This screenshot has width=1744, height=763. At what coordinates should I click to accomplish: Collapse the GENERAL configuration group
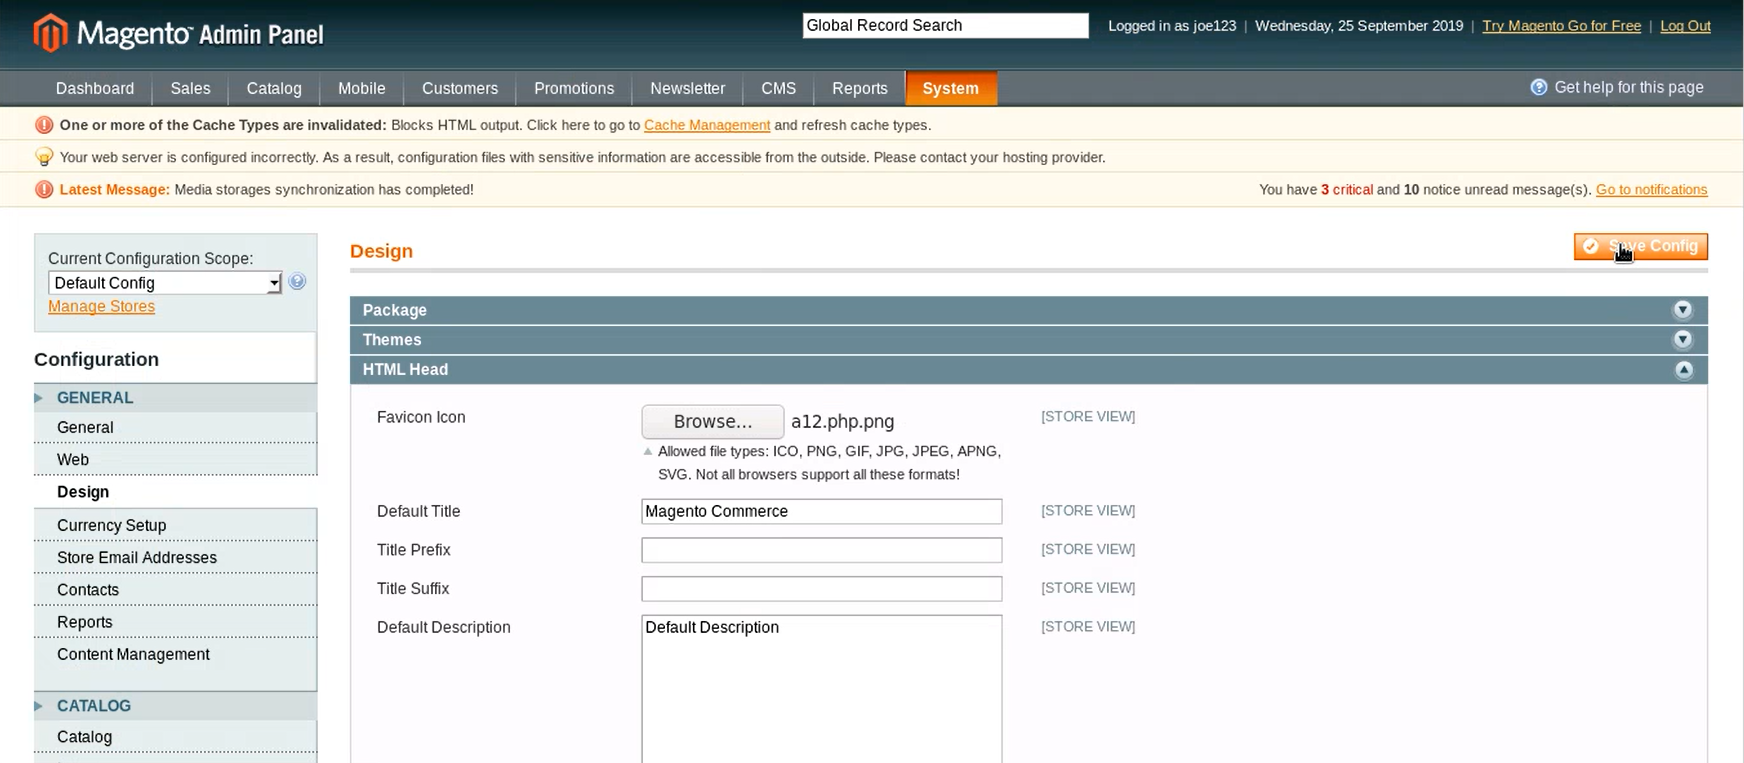click(175, 397)
